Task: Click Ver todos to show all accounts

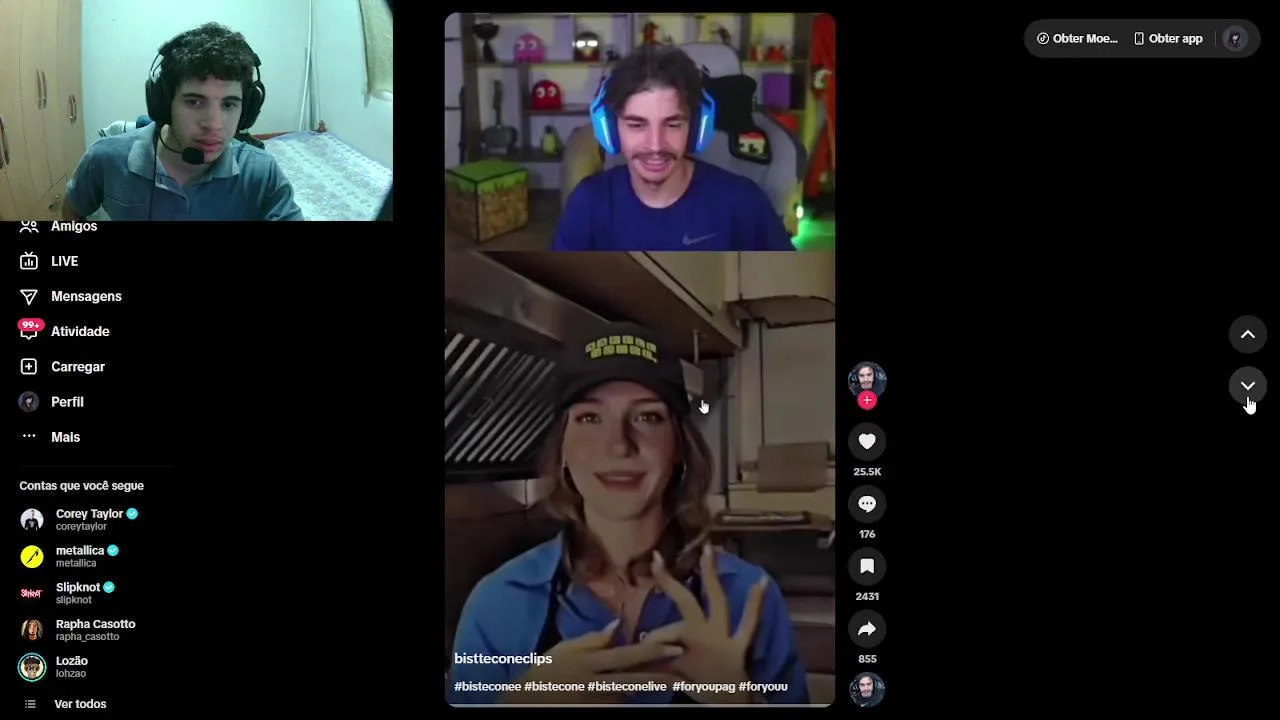Action: (x=80, y=704)
